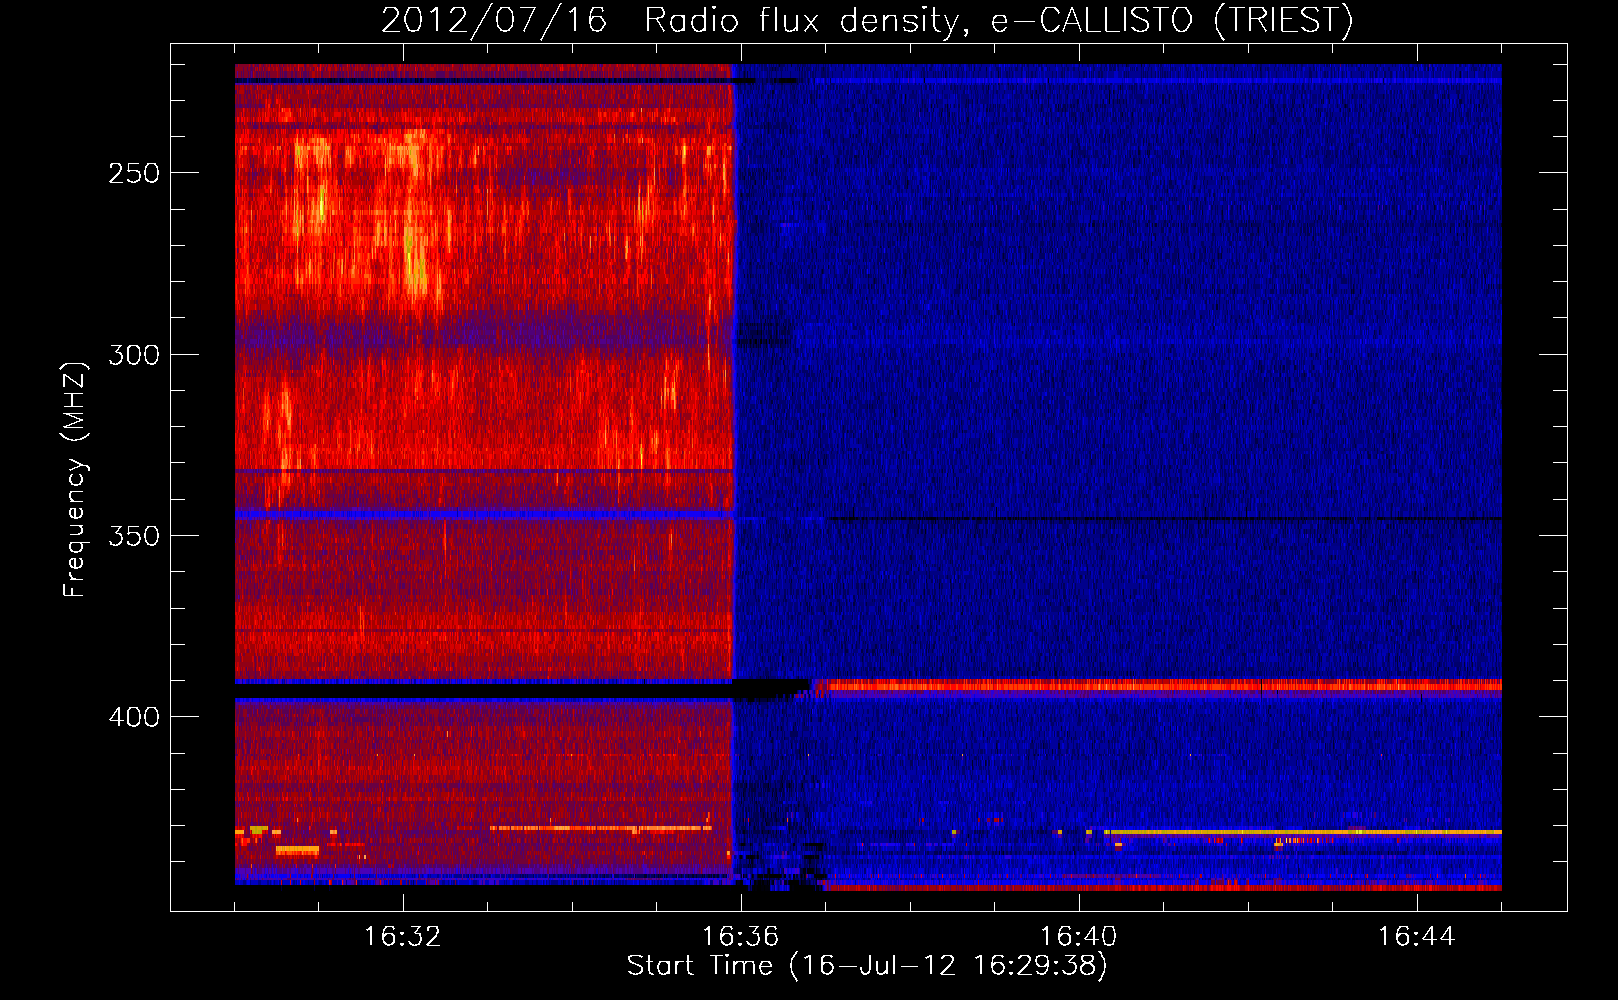
Task: Click the 400 frequency tick label
Action: pyautogui.click(x=134, y=717)
